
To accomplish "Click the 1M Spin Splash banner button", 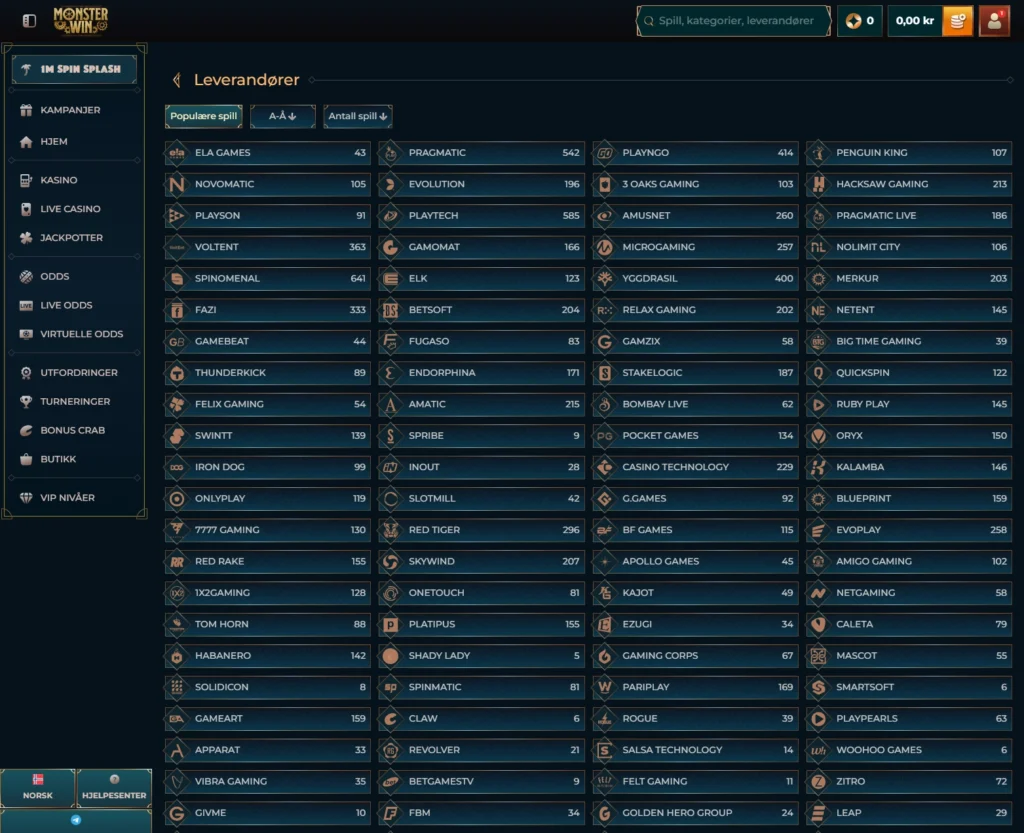I will pyautogui.click(x=74, y=69).
